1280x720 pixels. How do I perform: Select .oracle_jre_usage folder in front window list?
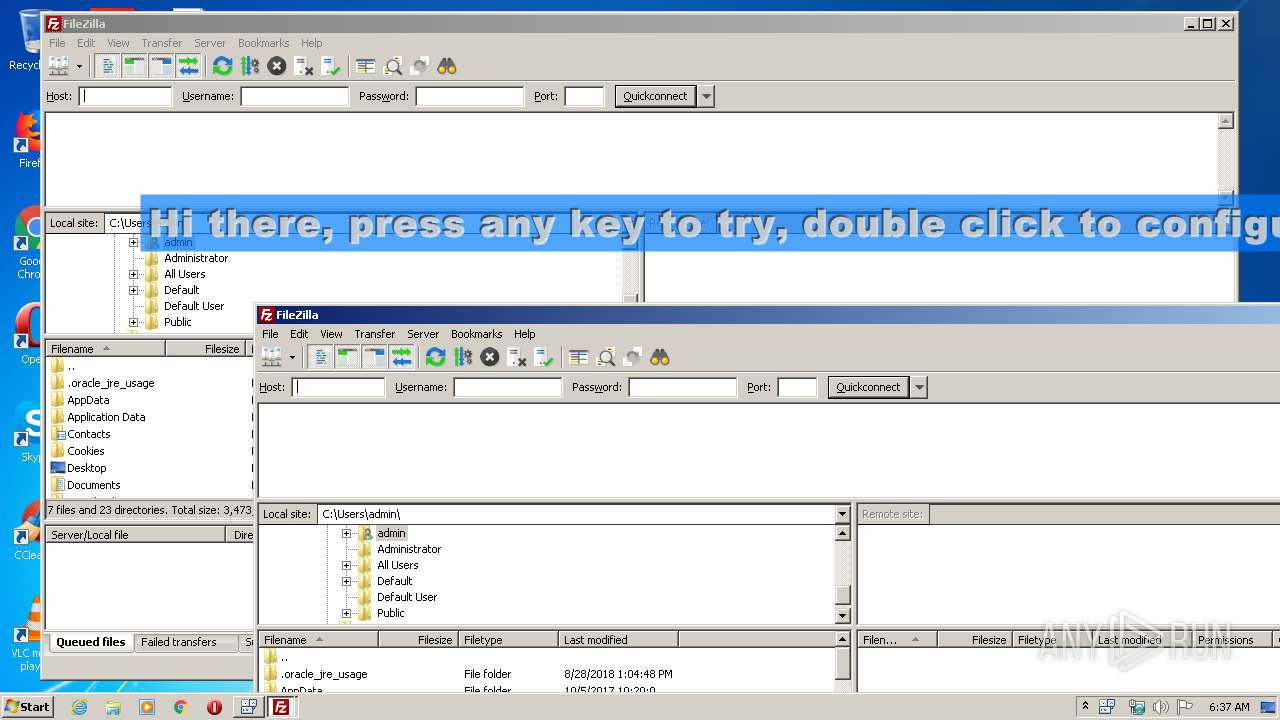click(323, 674)
